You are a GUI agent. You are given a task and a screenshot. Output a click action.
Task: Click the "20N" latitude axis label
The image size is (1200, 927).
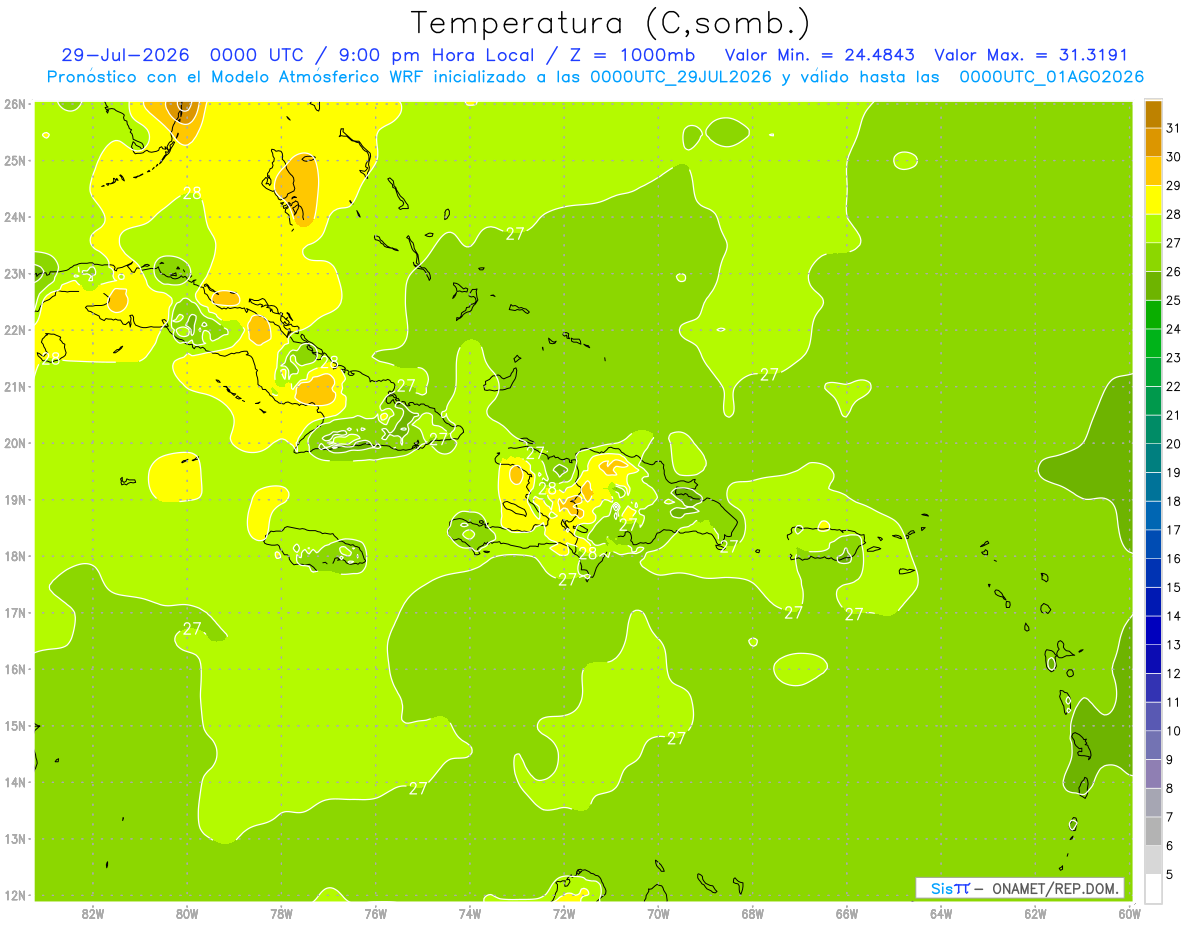15,443
